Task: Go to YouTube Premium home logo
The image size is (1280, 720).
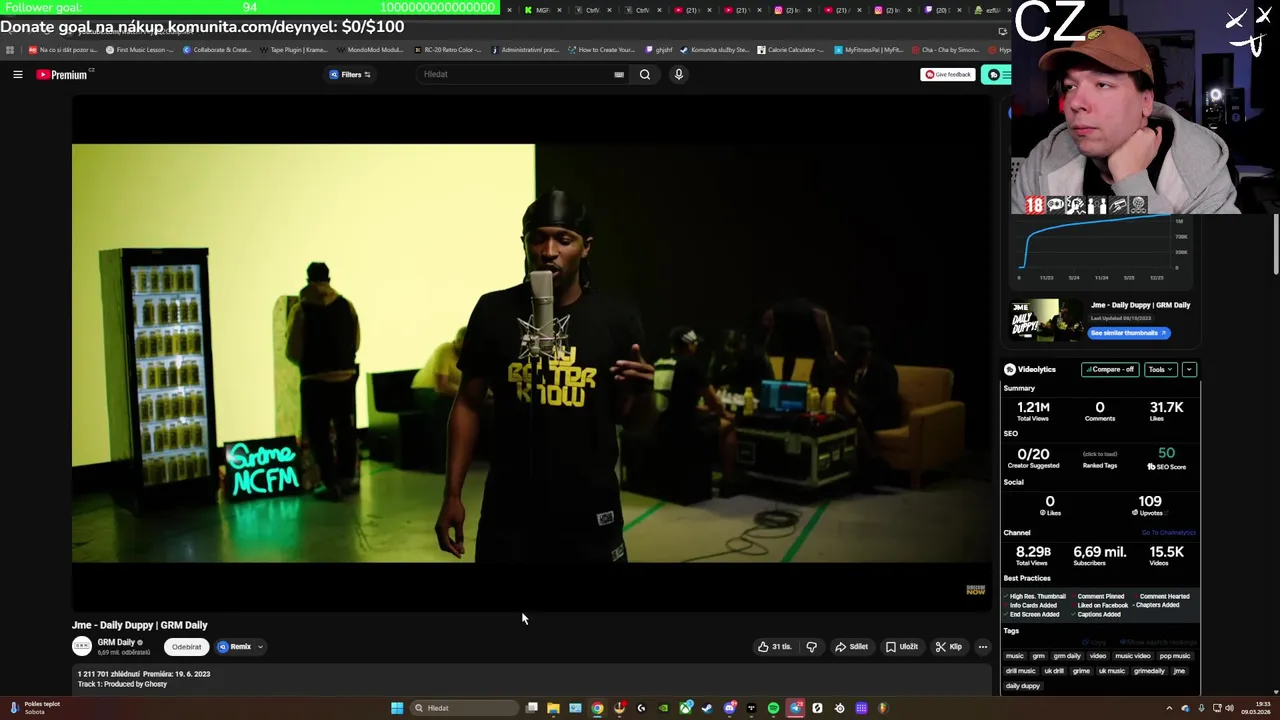Action: tap(64, 74)
